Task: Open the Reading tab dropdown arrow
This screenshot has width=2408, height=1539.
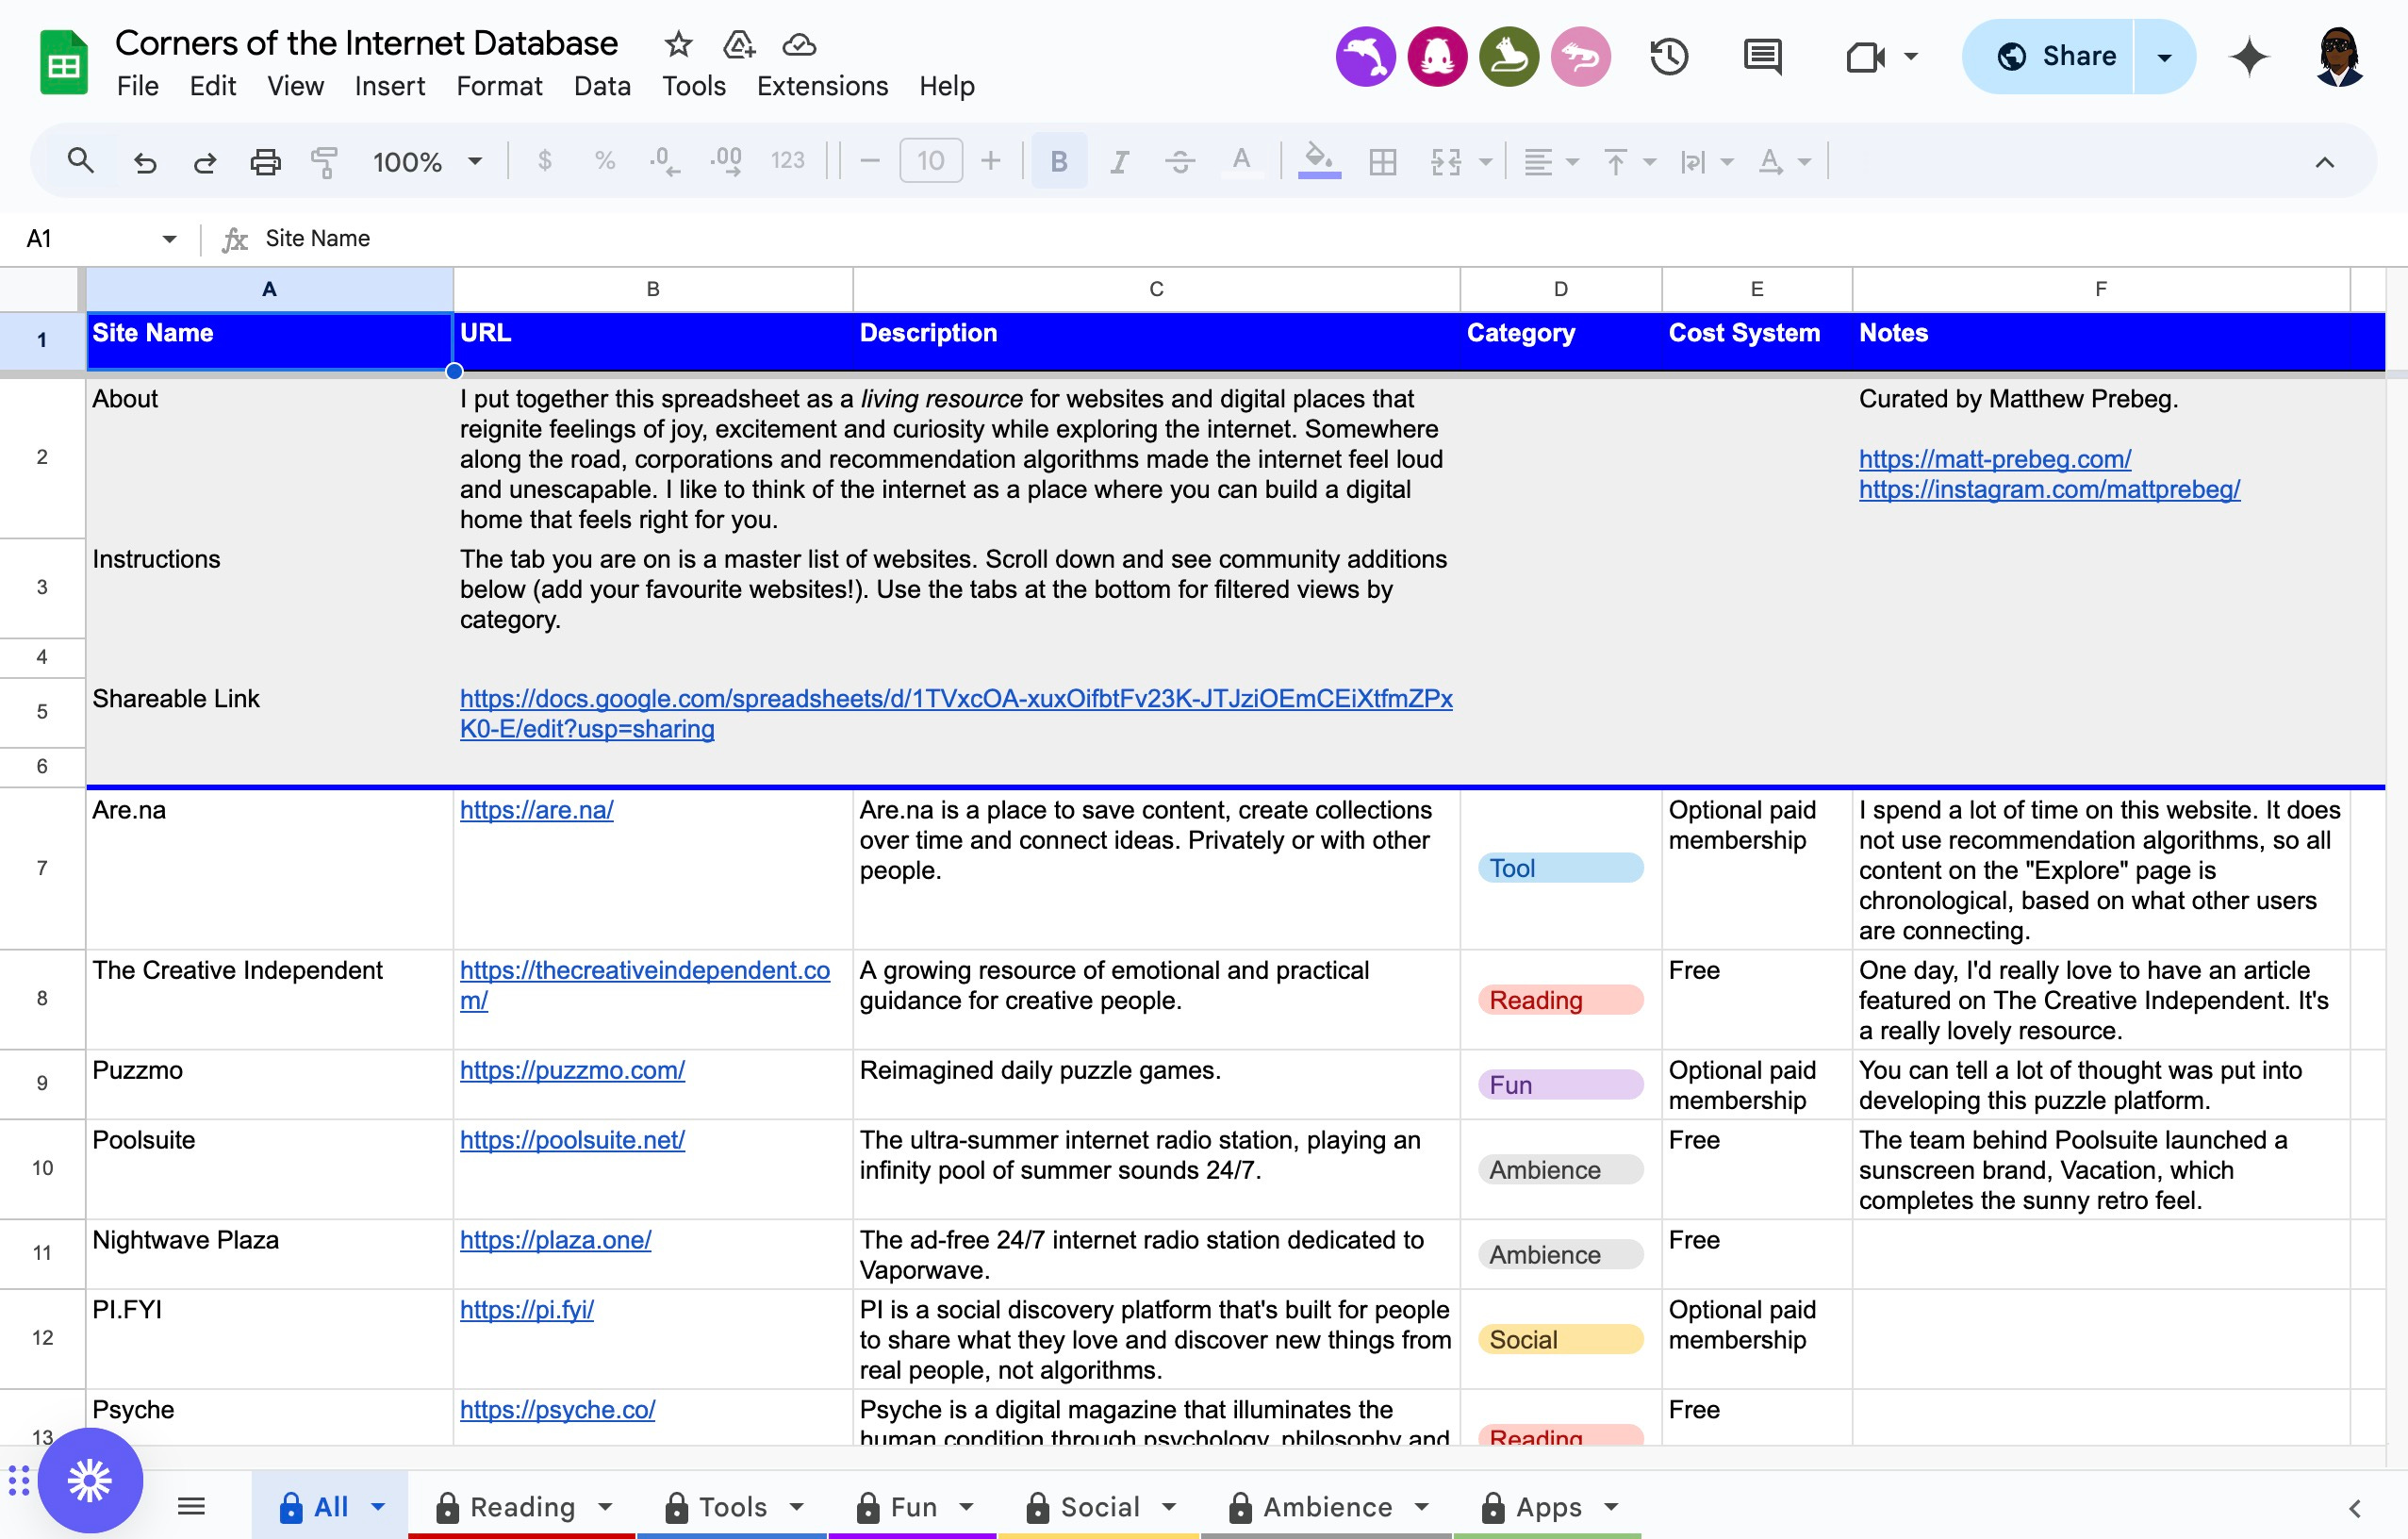Action: point(605,1506)
